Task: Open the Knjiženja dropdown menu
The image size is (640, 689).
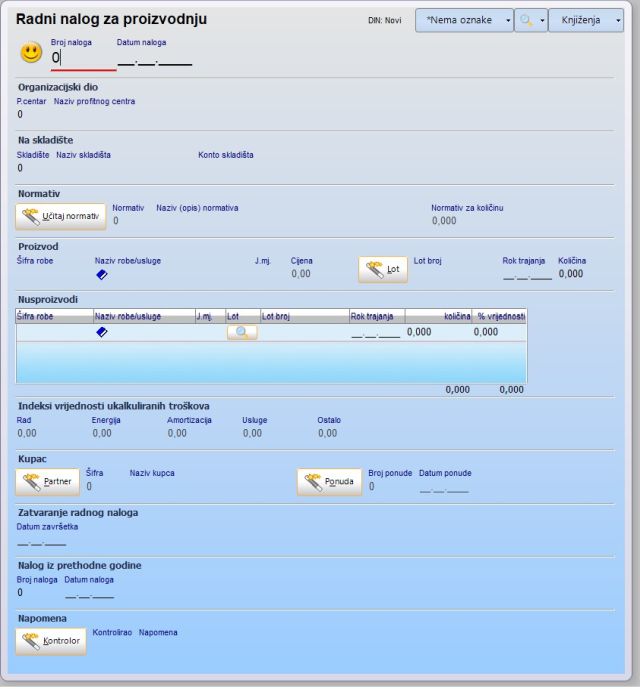Action: click(585, 20)
